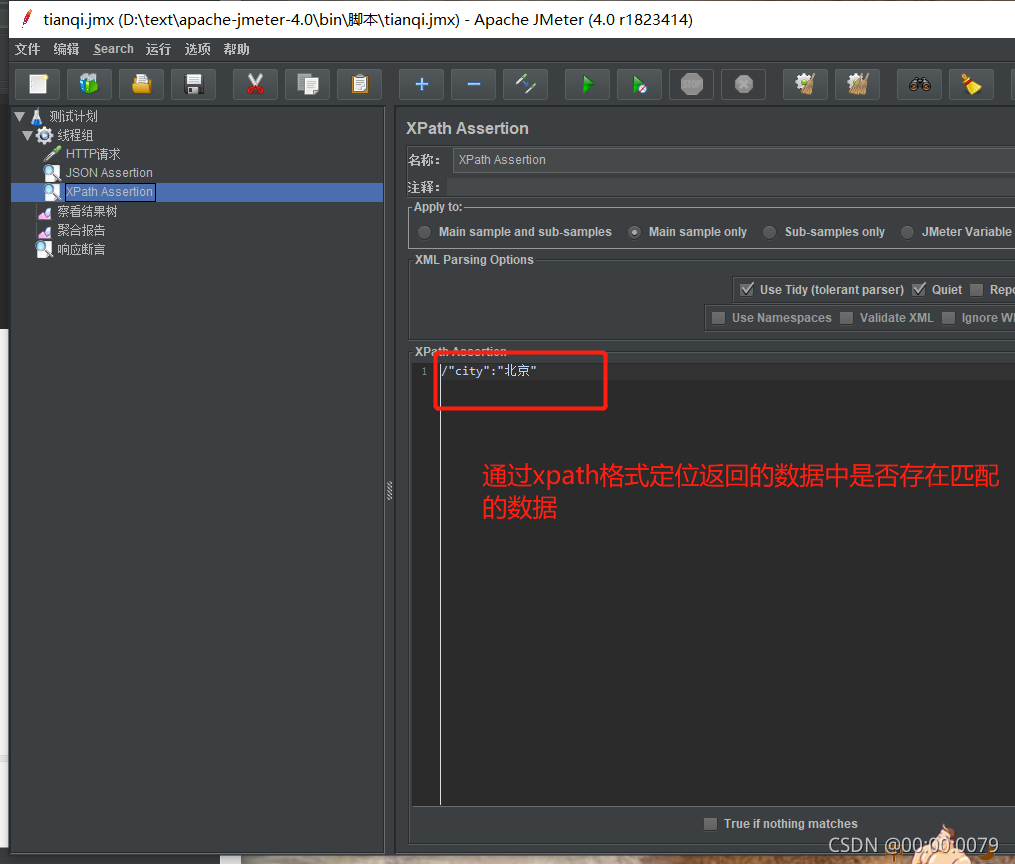Select the HTTP请求 tree item
The height and width of the screenshot is (864, 1015).
pyautogui.click(x=93, y=154)
